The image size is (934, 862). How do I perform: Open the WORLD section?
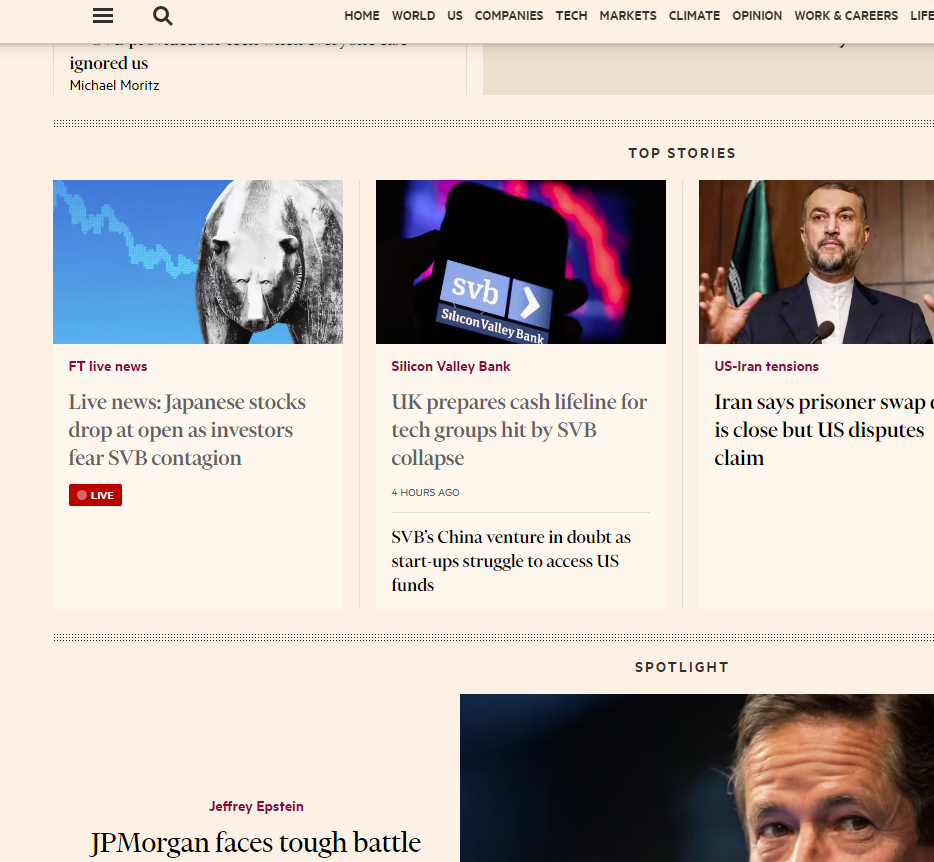(413, 15)
